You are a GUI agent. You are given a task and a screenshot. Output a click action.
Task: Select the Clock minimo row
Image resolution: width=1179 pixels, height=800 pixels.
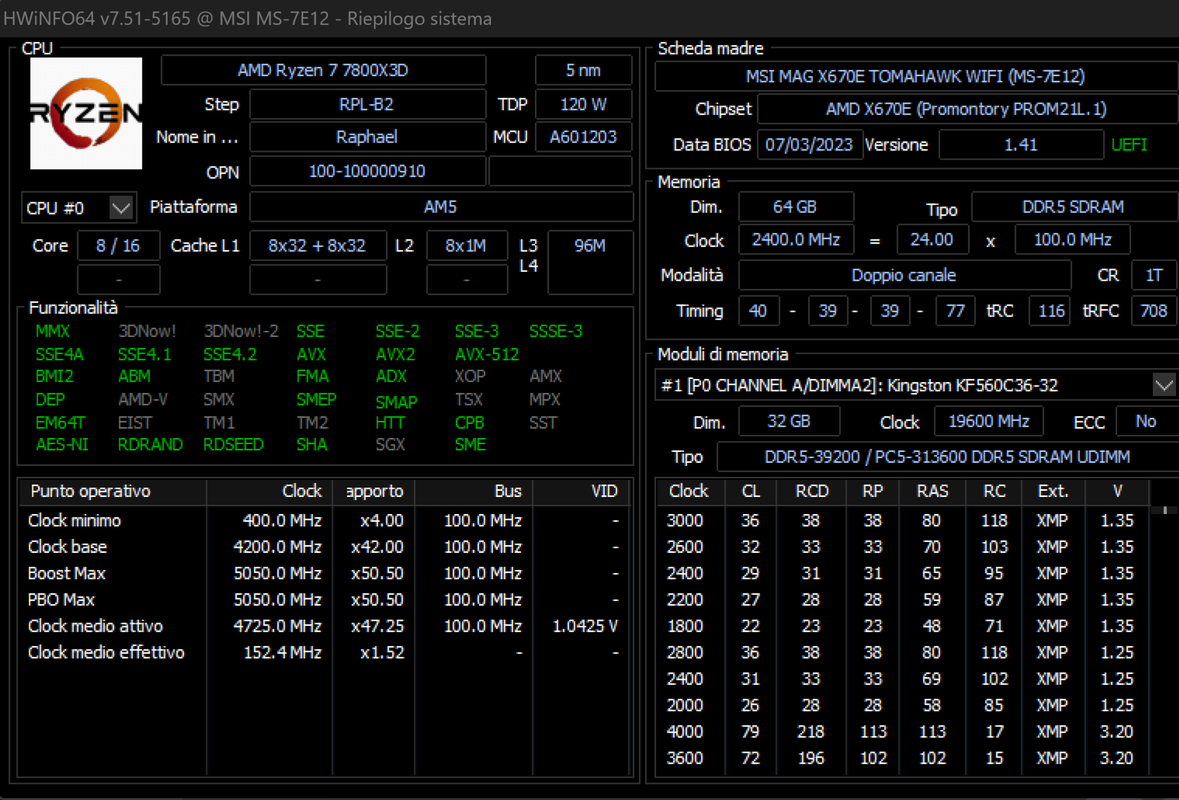(x=323, y=520)
